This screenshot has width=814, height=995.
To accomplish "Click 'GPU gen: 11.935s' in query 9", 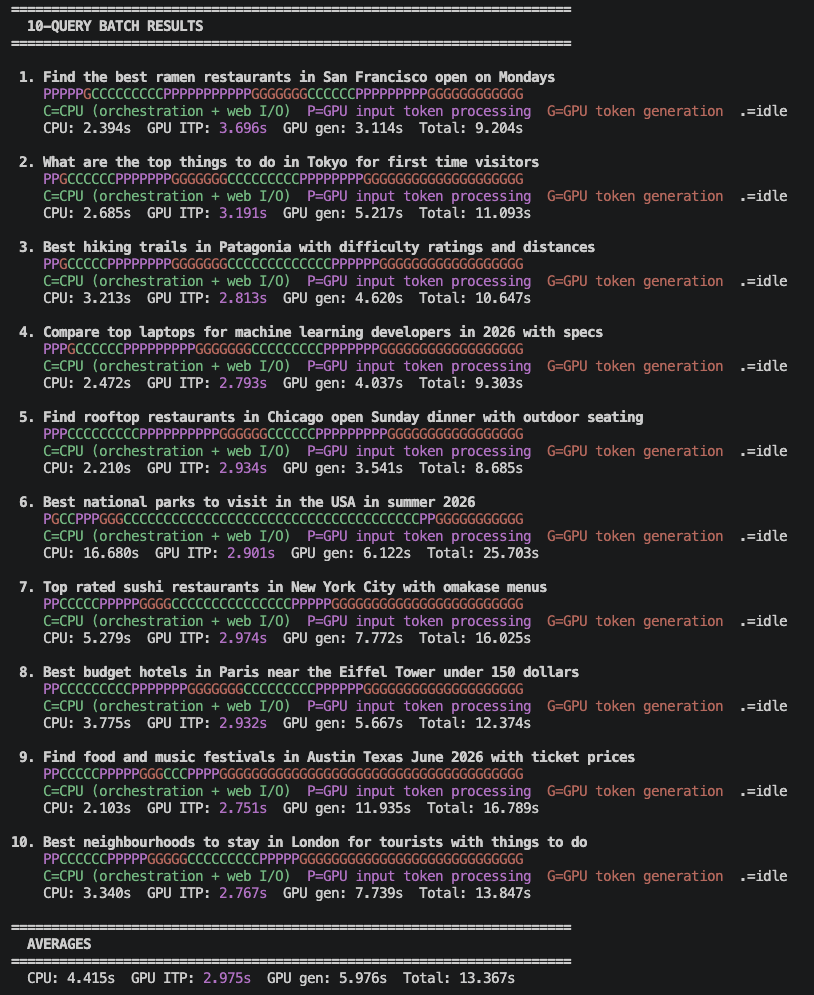I will click(x=346, y=808).
